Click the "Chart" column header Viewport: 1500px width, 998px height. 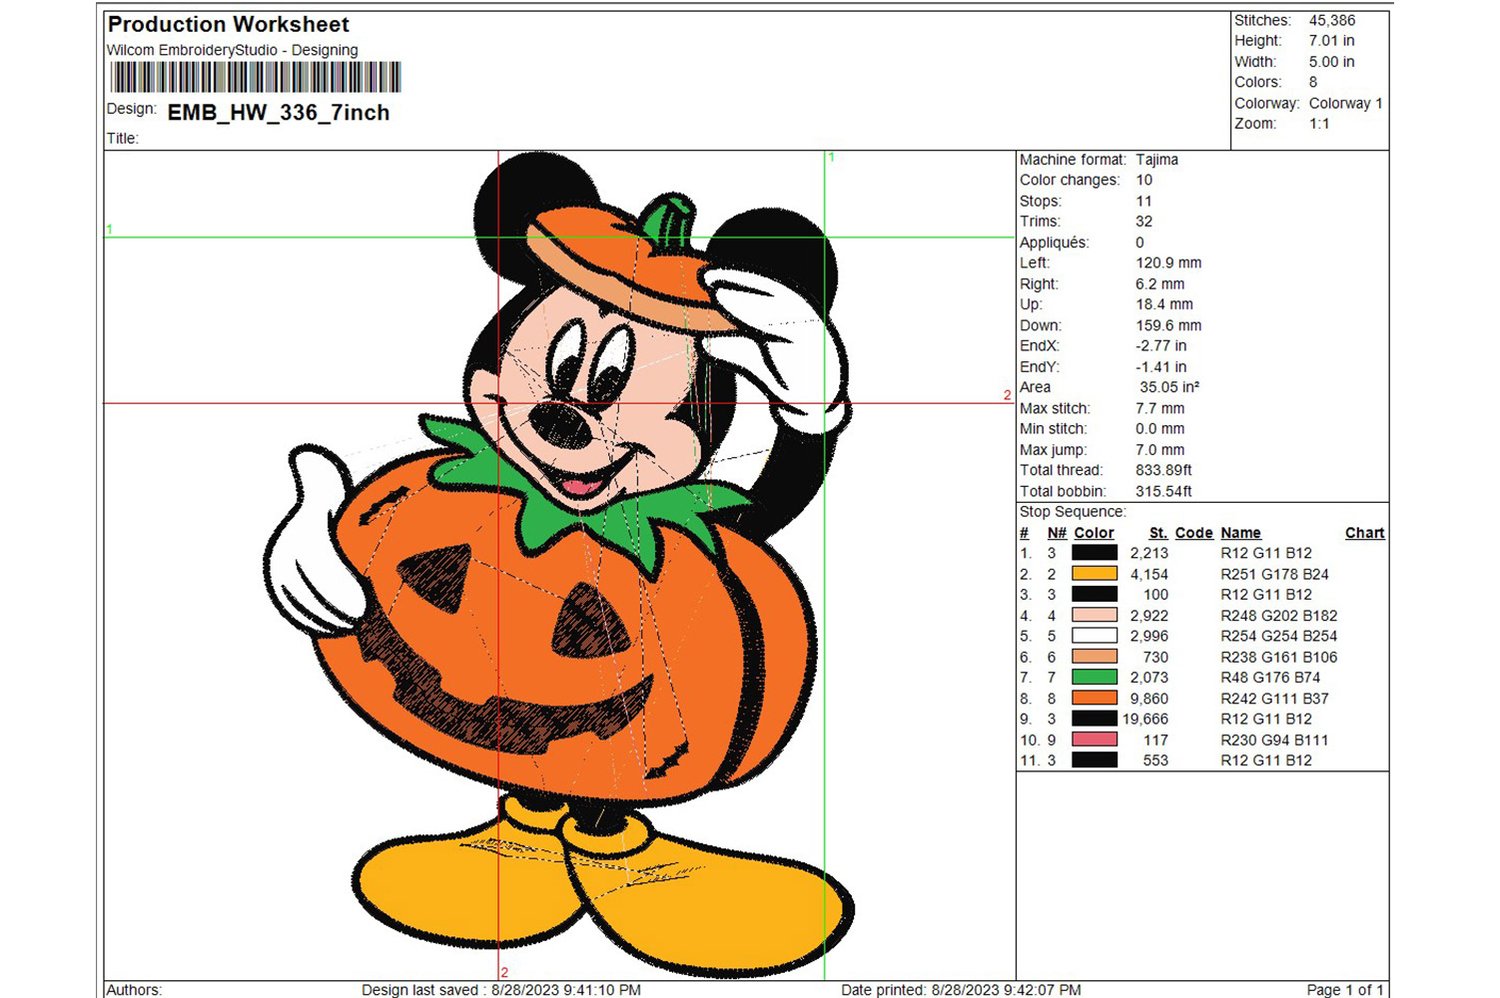pyautogui.click(x=1365, y=533)
